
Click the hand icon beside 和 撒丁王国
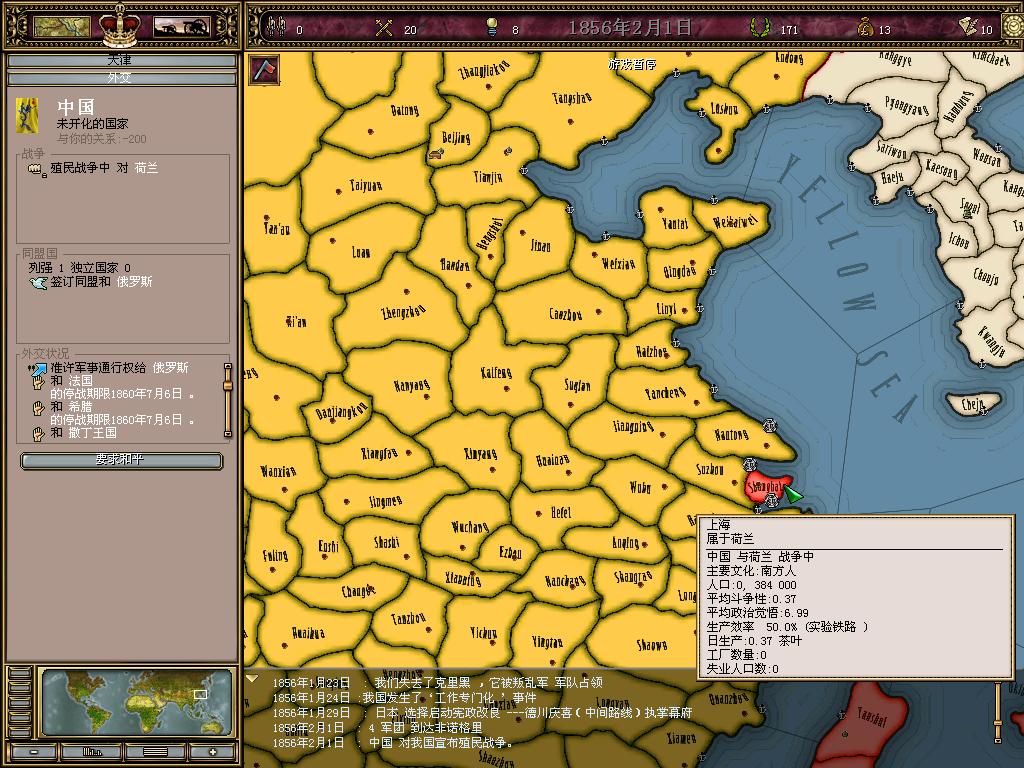tap(39, 434)
